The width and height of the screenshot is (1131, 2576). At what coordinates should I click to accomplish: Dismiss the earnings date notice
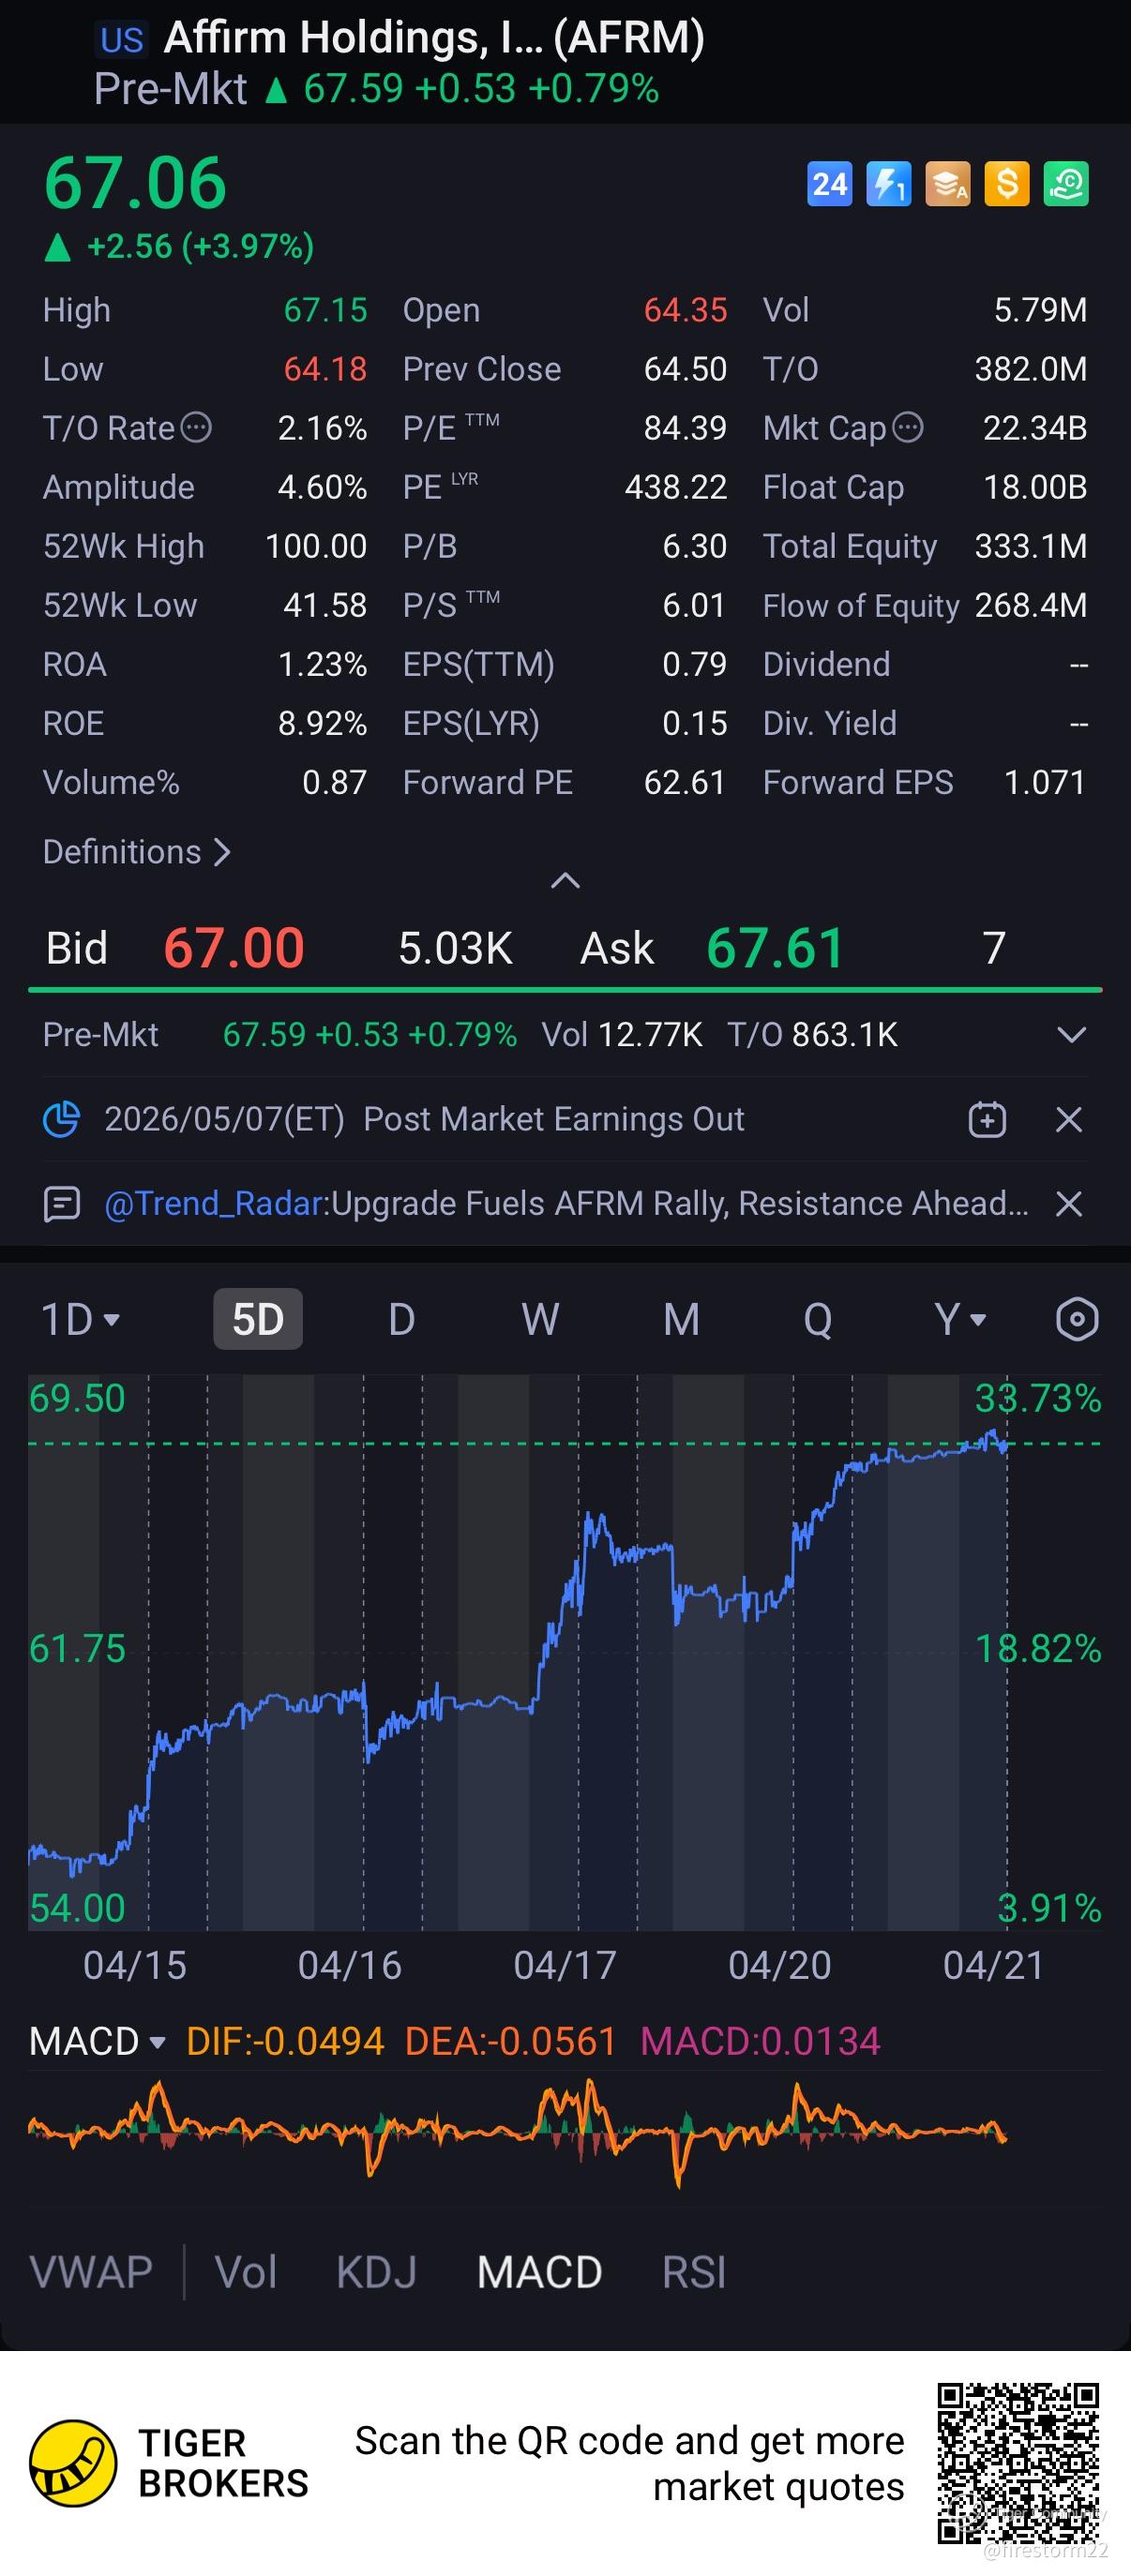pos(1069,1119)
